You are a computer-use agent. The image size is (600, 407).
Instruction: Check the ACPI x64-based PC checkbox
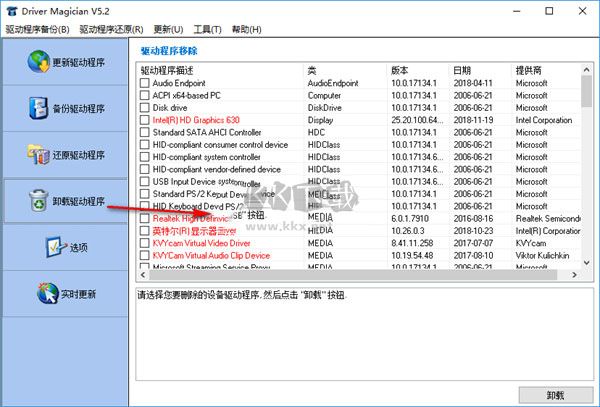(145, 95)
